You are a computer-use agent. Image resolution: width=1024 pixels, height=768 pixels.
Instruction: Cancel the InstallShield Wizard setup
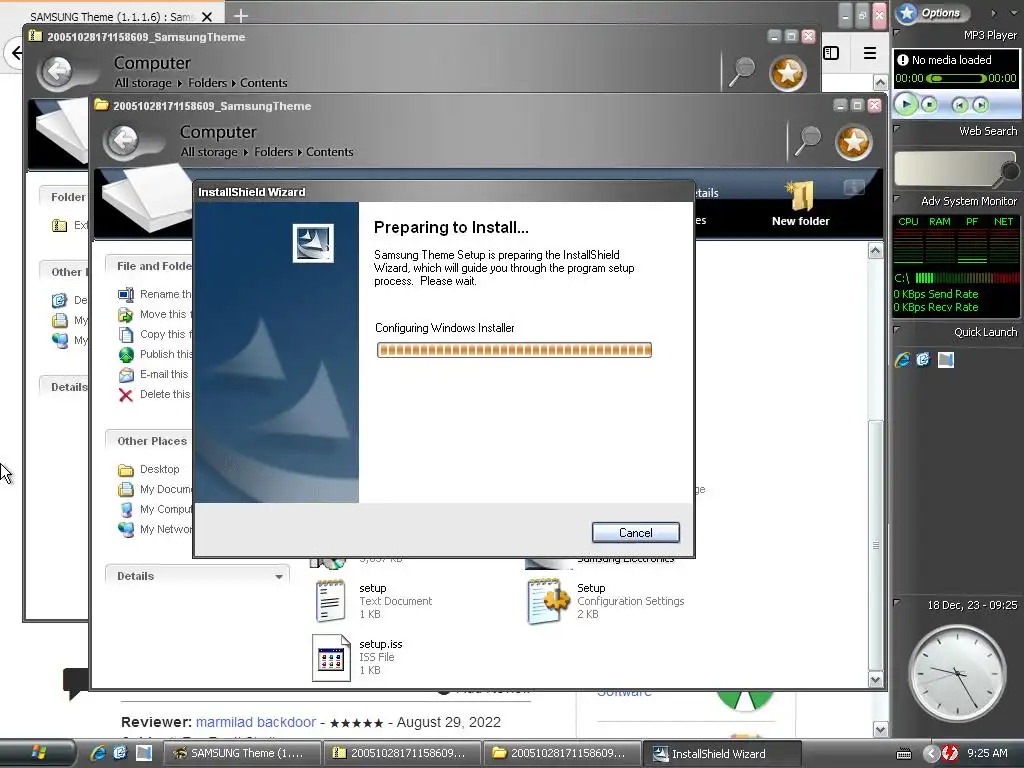(x=635, y=532)
